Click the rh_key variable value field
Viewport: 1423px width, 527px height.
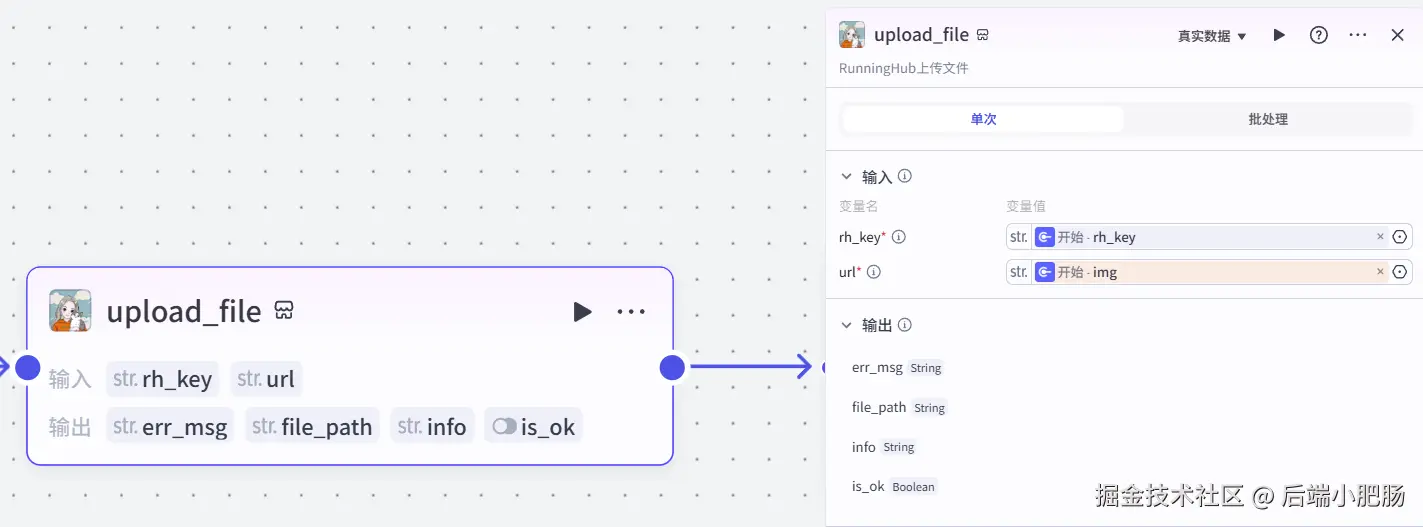click(1209, 237)
